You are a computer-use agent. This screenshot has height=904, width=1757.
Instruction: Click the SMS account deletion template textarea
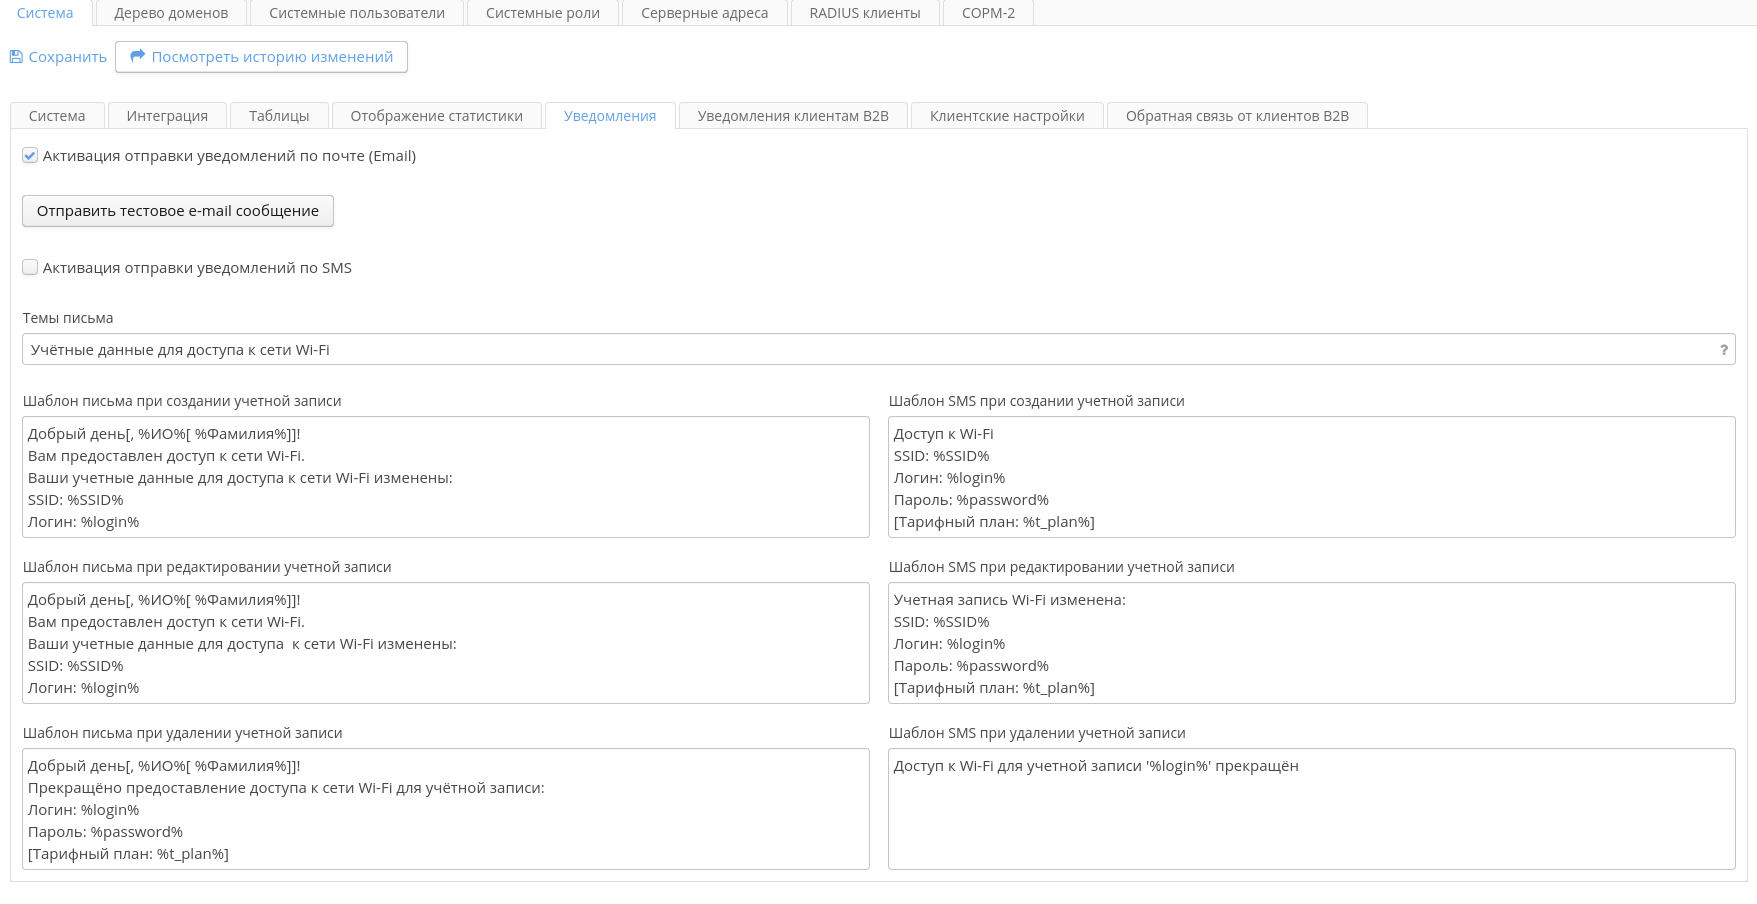1311,809
